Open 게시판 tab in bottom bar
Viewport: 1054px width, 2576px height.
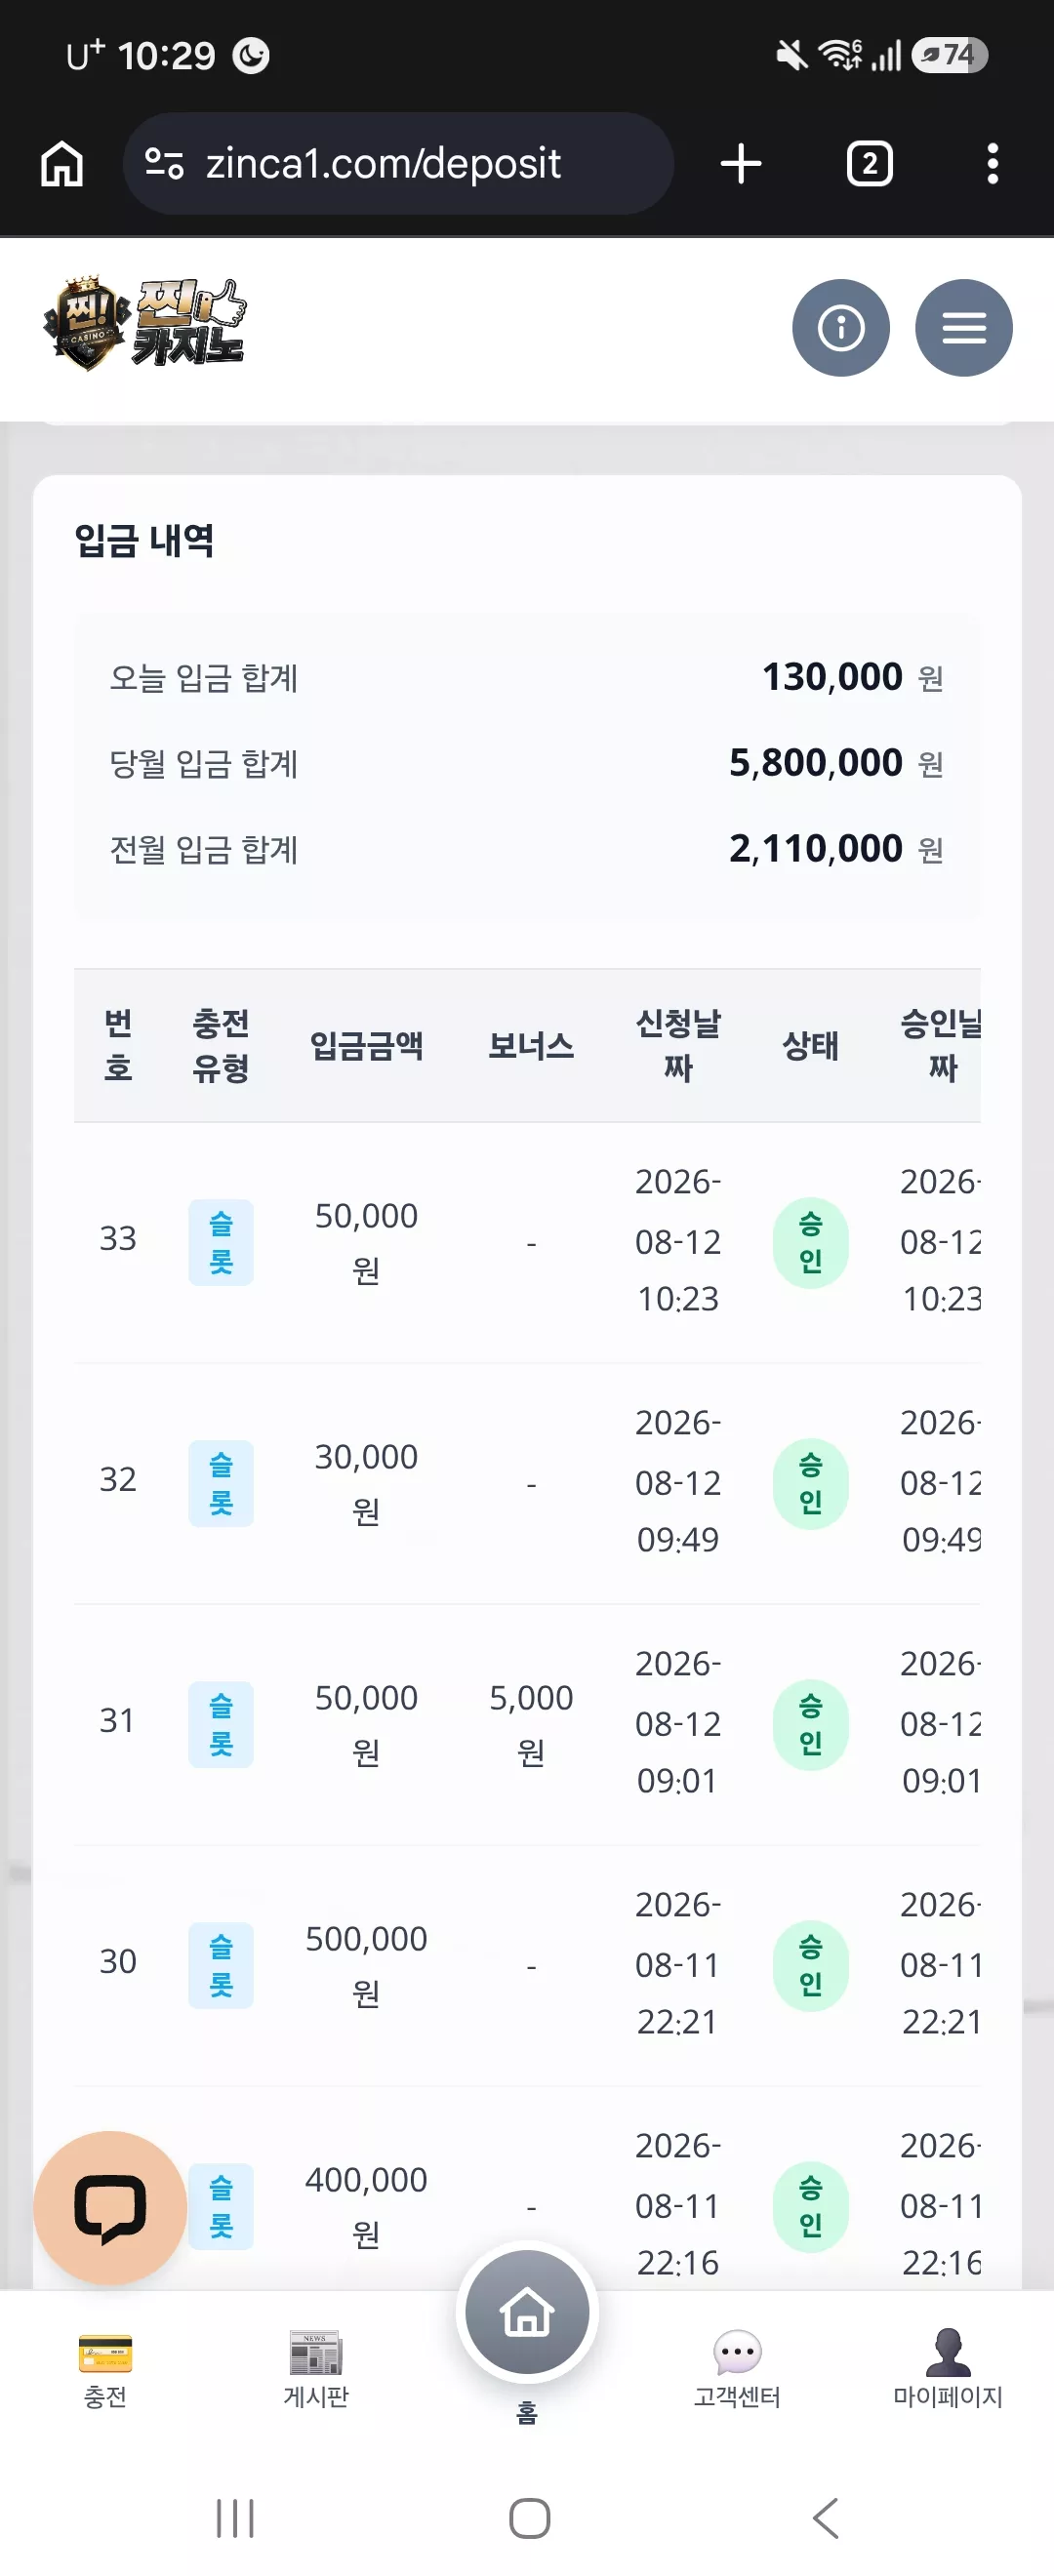(x=316, y=2368)
